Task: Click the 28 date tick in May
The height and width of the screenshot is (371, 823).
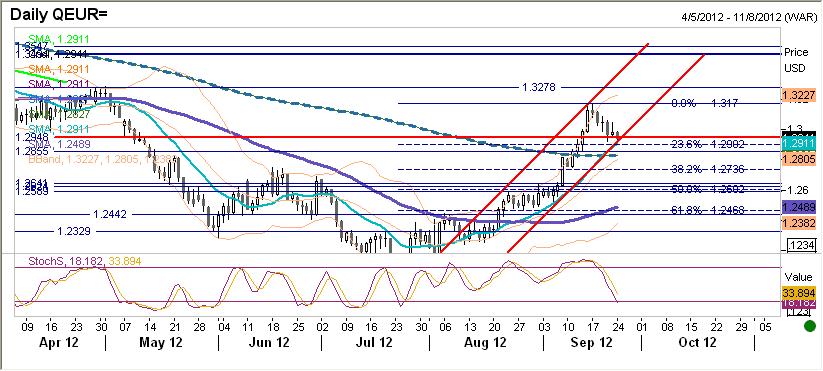Action: (x=198, y=326)
